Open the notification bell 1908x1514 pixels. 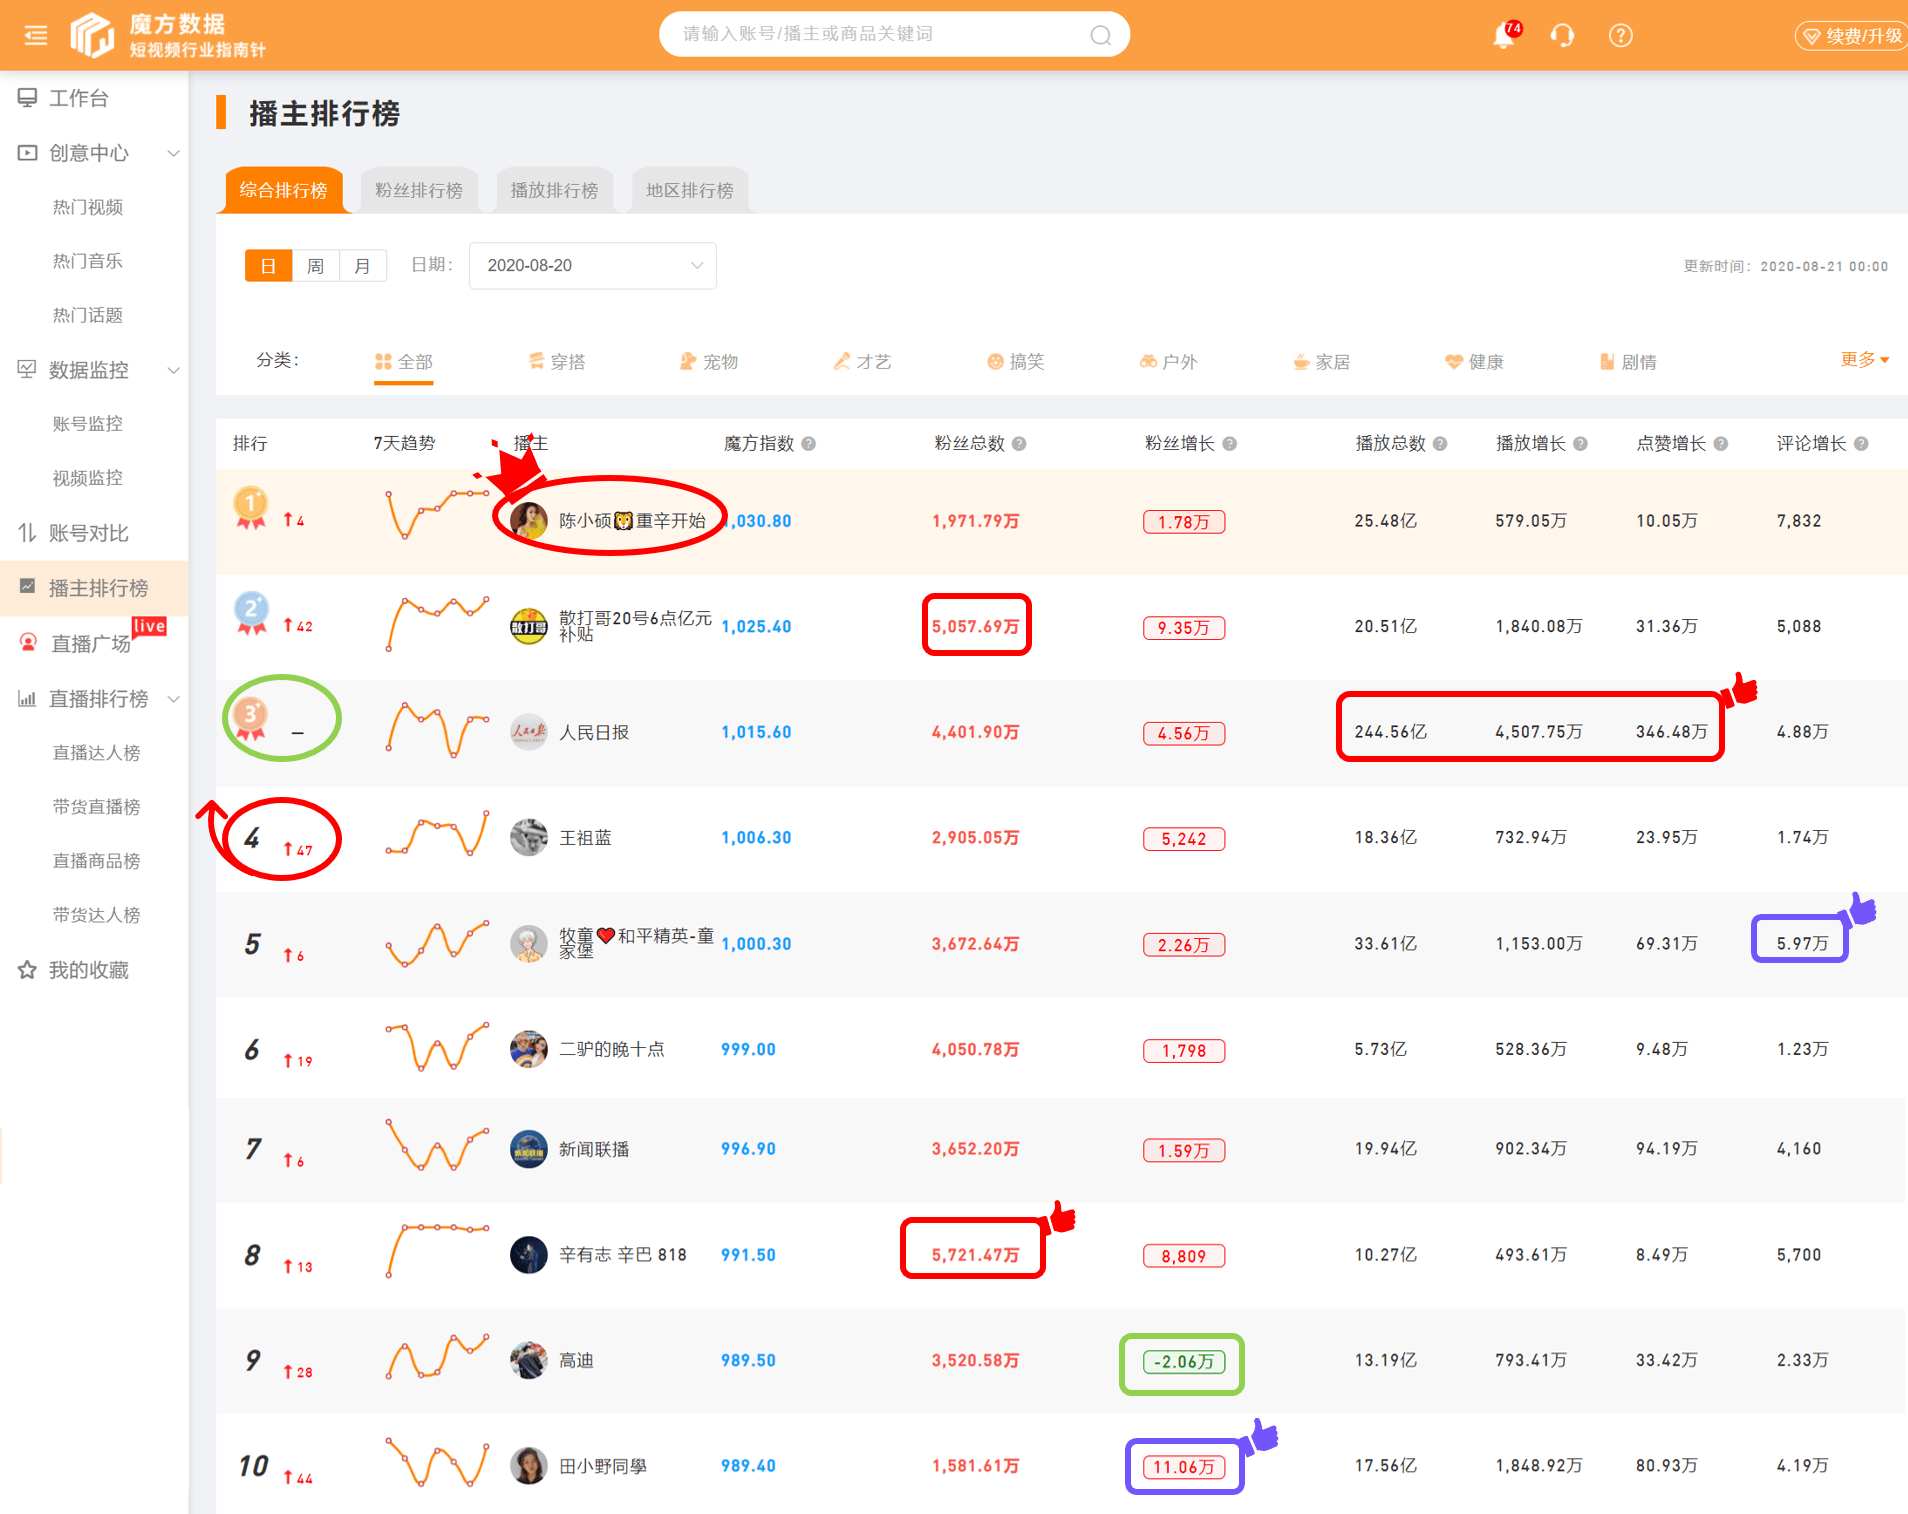click(x=1504, y=36)
